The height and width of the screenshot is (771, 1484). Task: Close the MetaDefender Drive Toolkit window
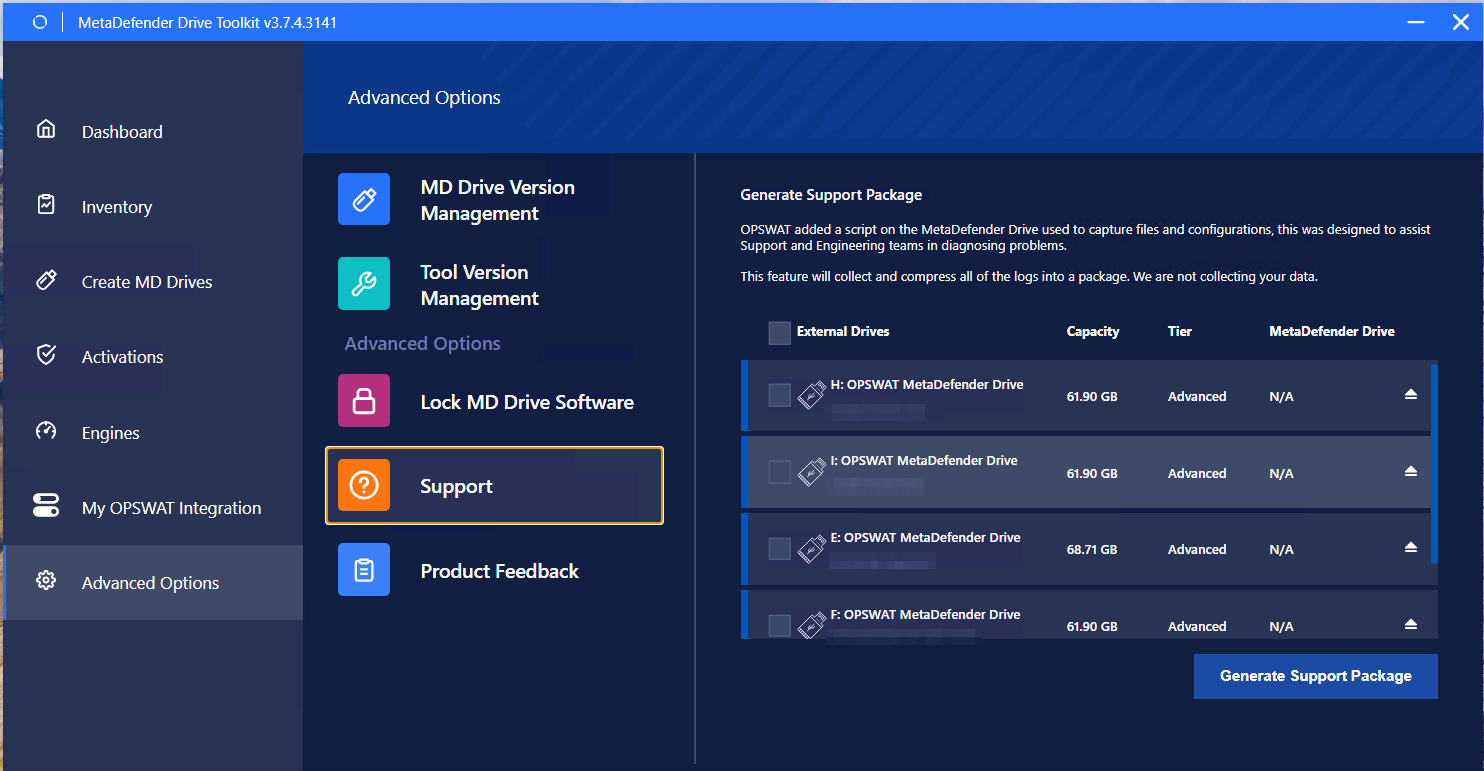[1460, 22]
